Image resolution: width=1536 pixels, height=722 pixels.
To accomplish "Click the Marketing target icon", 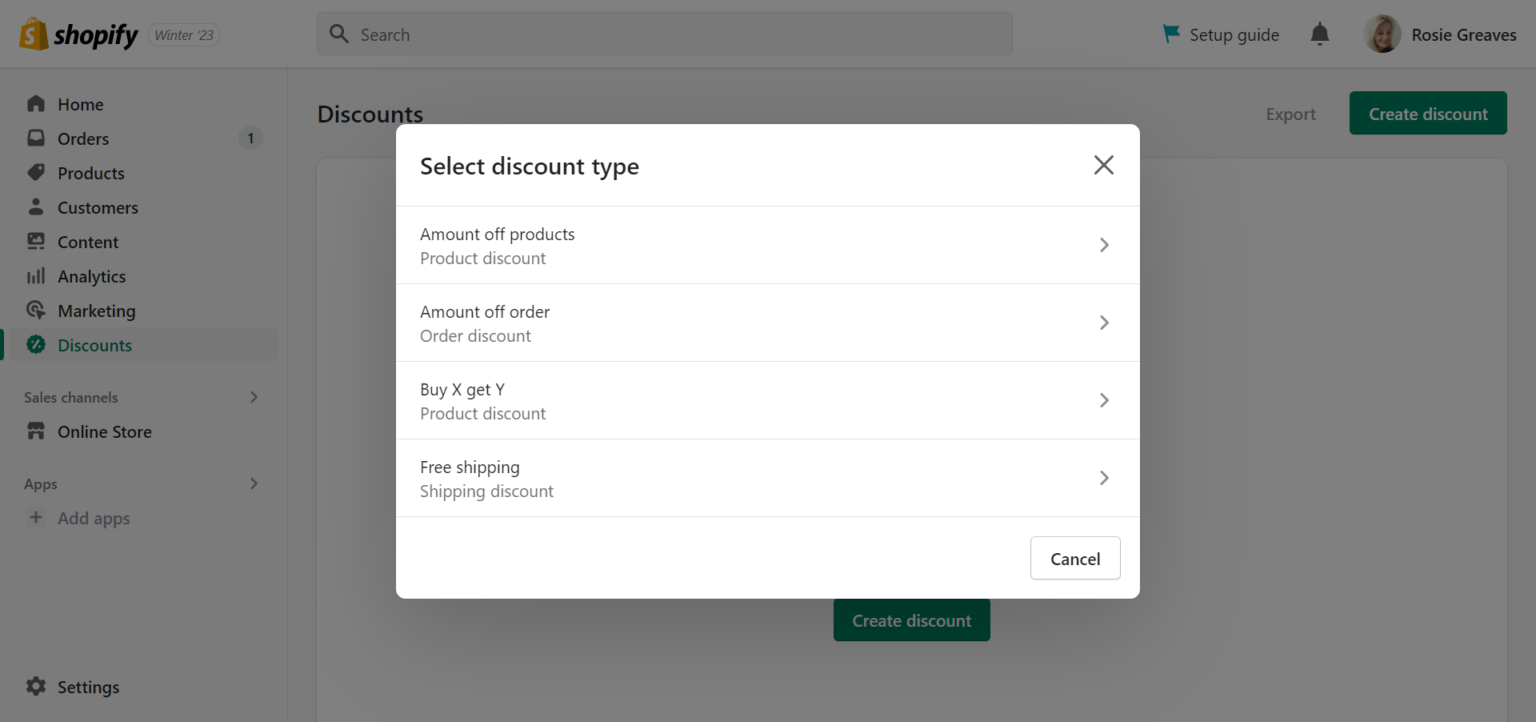I will pyautogui.click(x=36, y=311).
